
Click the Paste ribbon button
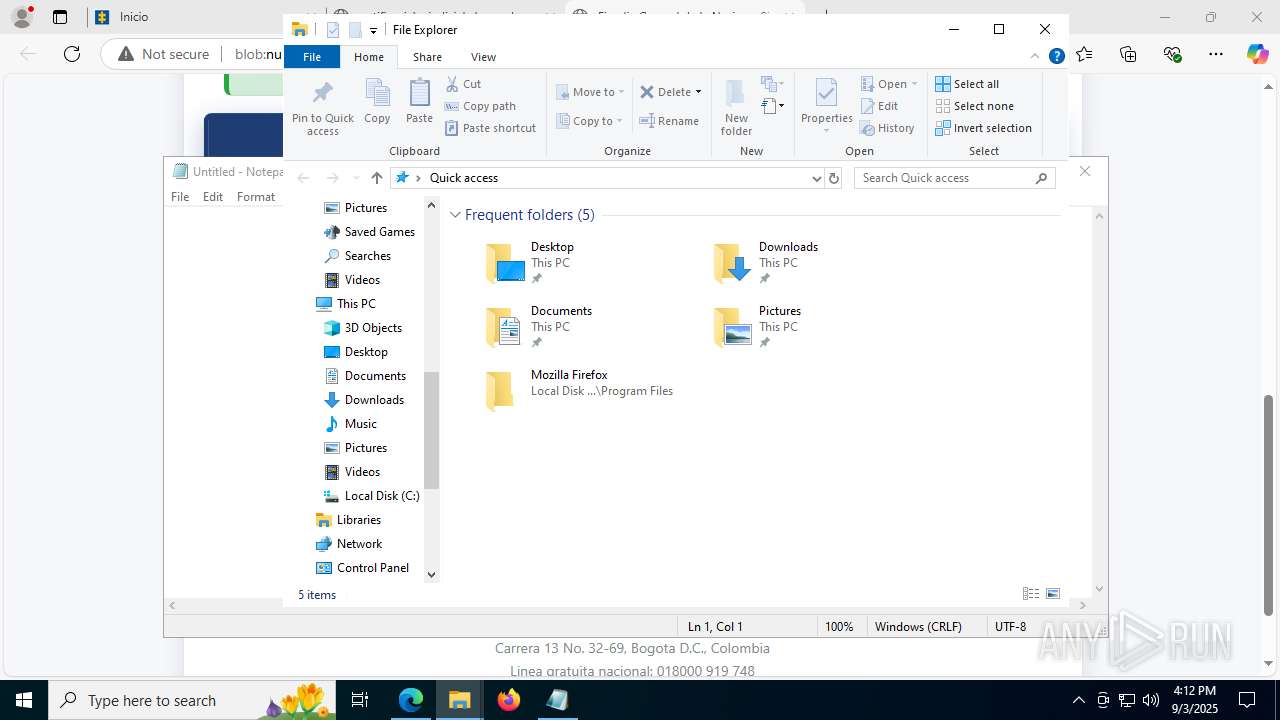tap(419, 102)
